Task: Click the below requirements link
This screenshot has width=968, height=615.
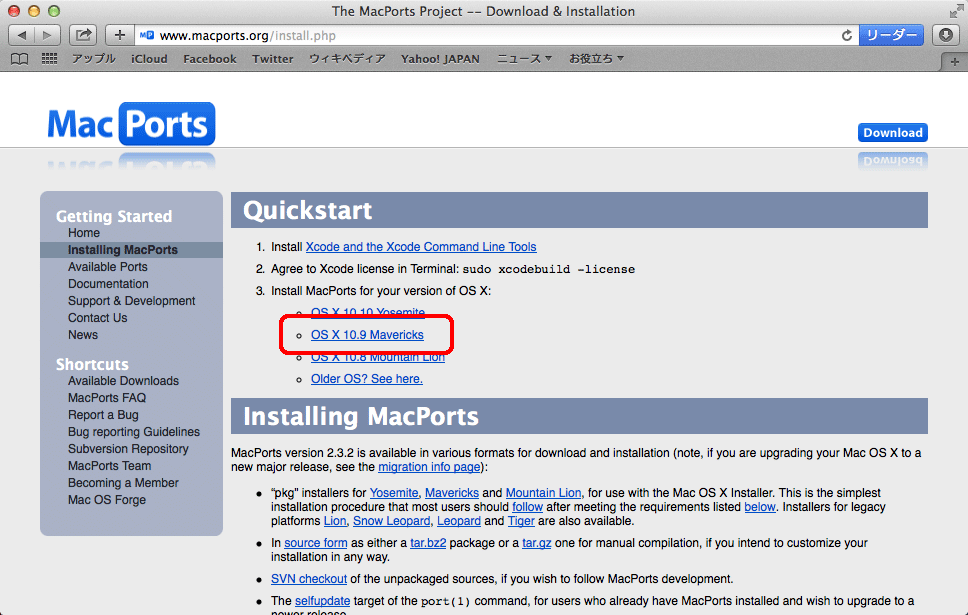Action: (759, 507)
